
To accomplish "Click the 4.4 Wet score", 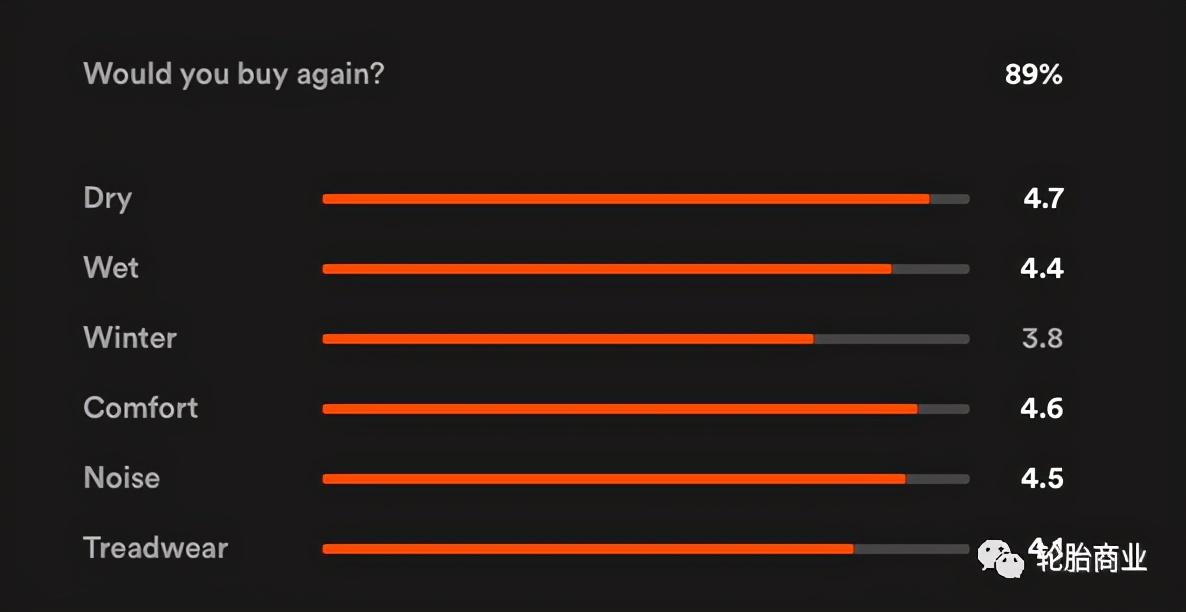I will click(x=1042, y=269).
